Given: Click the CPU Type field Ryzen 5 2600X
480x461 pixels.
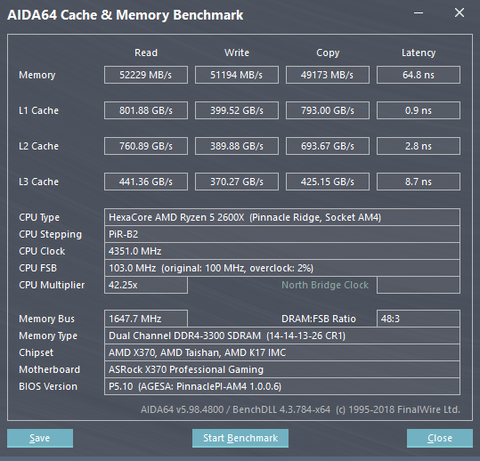Looking at the screenshot, I should [x=282, y=217].
